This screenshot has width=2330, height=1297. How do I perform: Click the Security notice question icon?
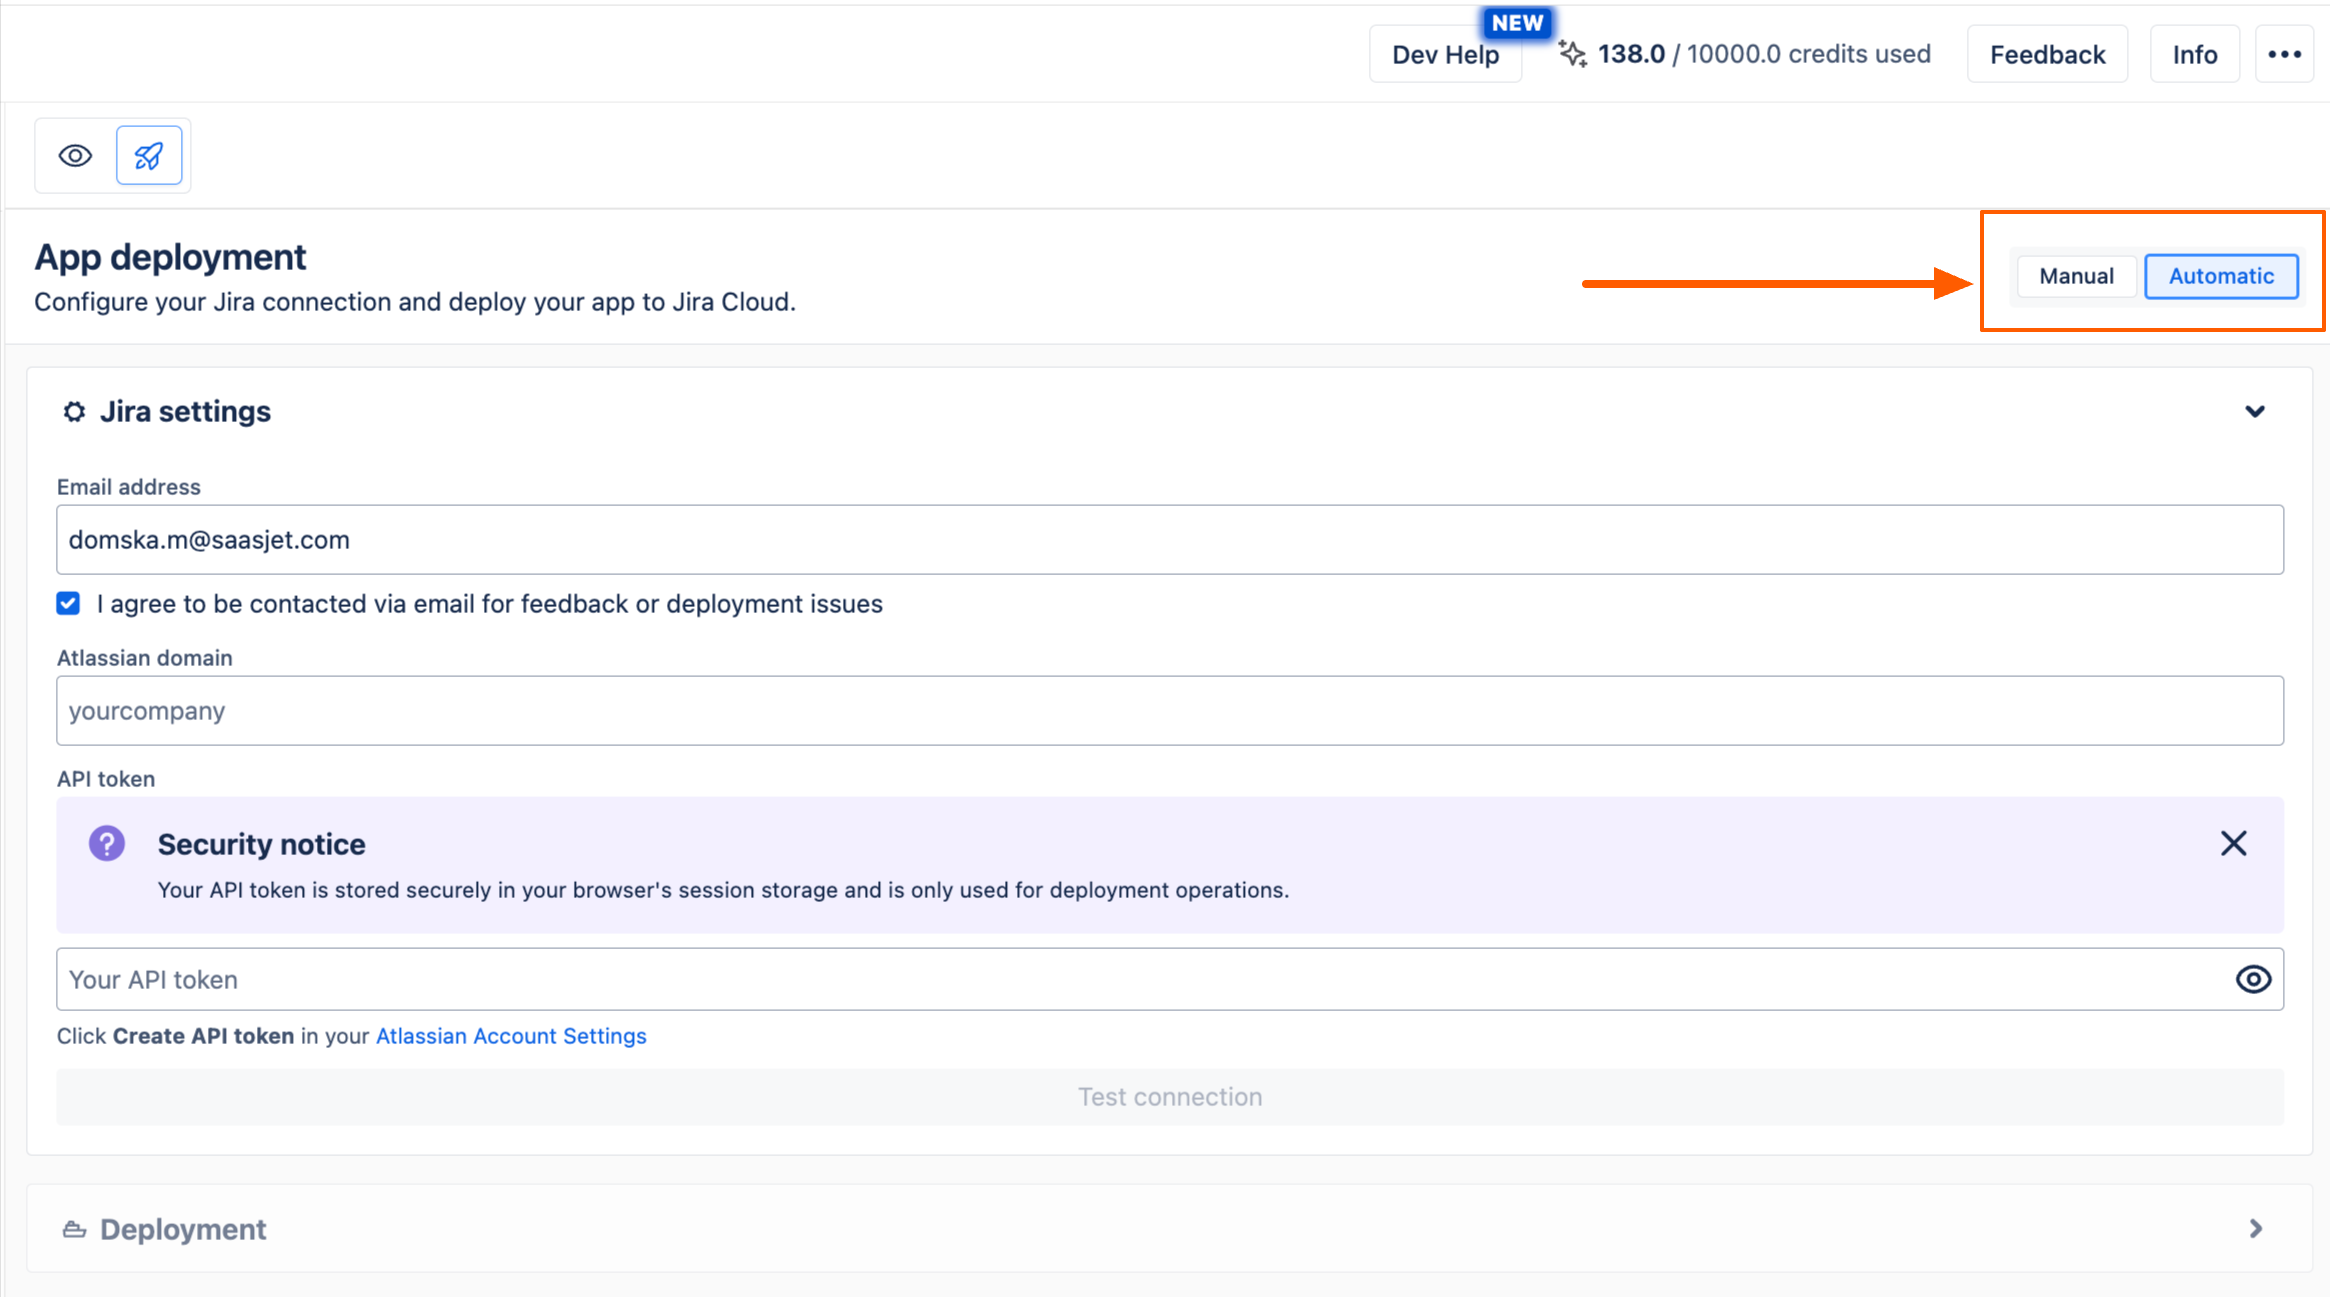point(107,843)
